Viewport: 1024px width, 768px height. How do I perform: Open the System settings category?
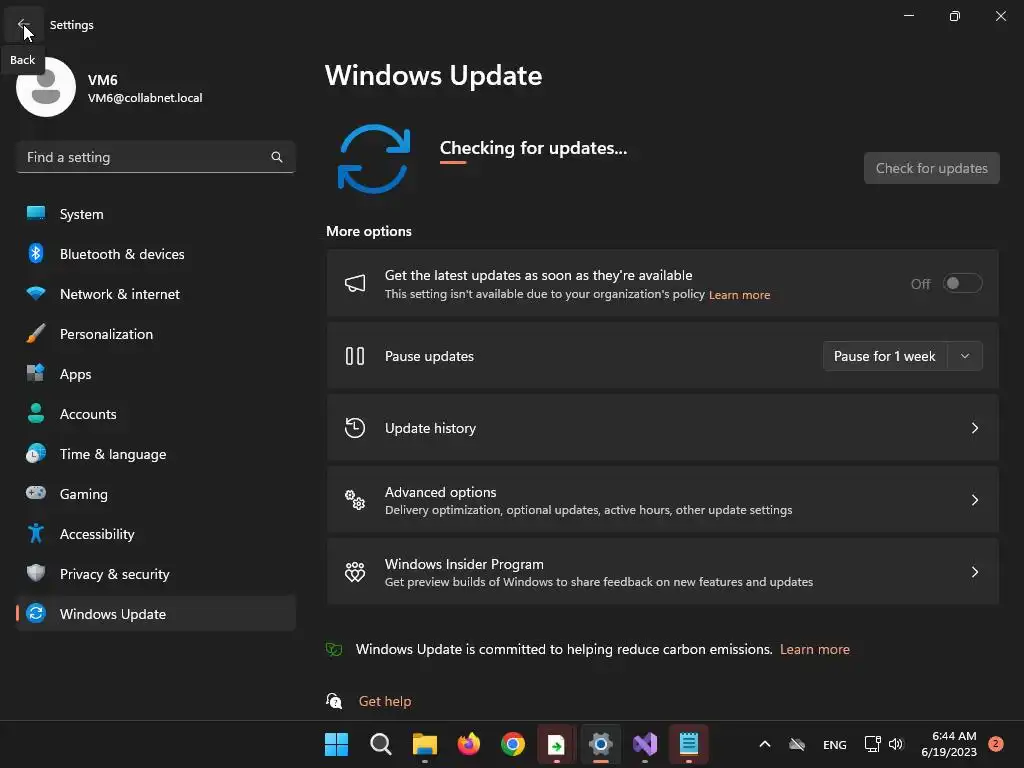pos(155,214)
